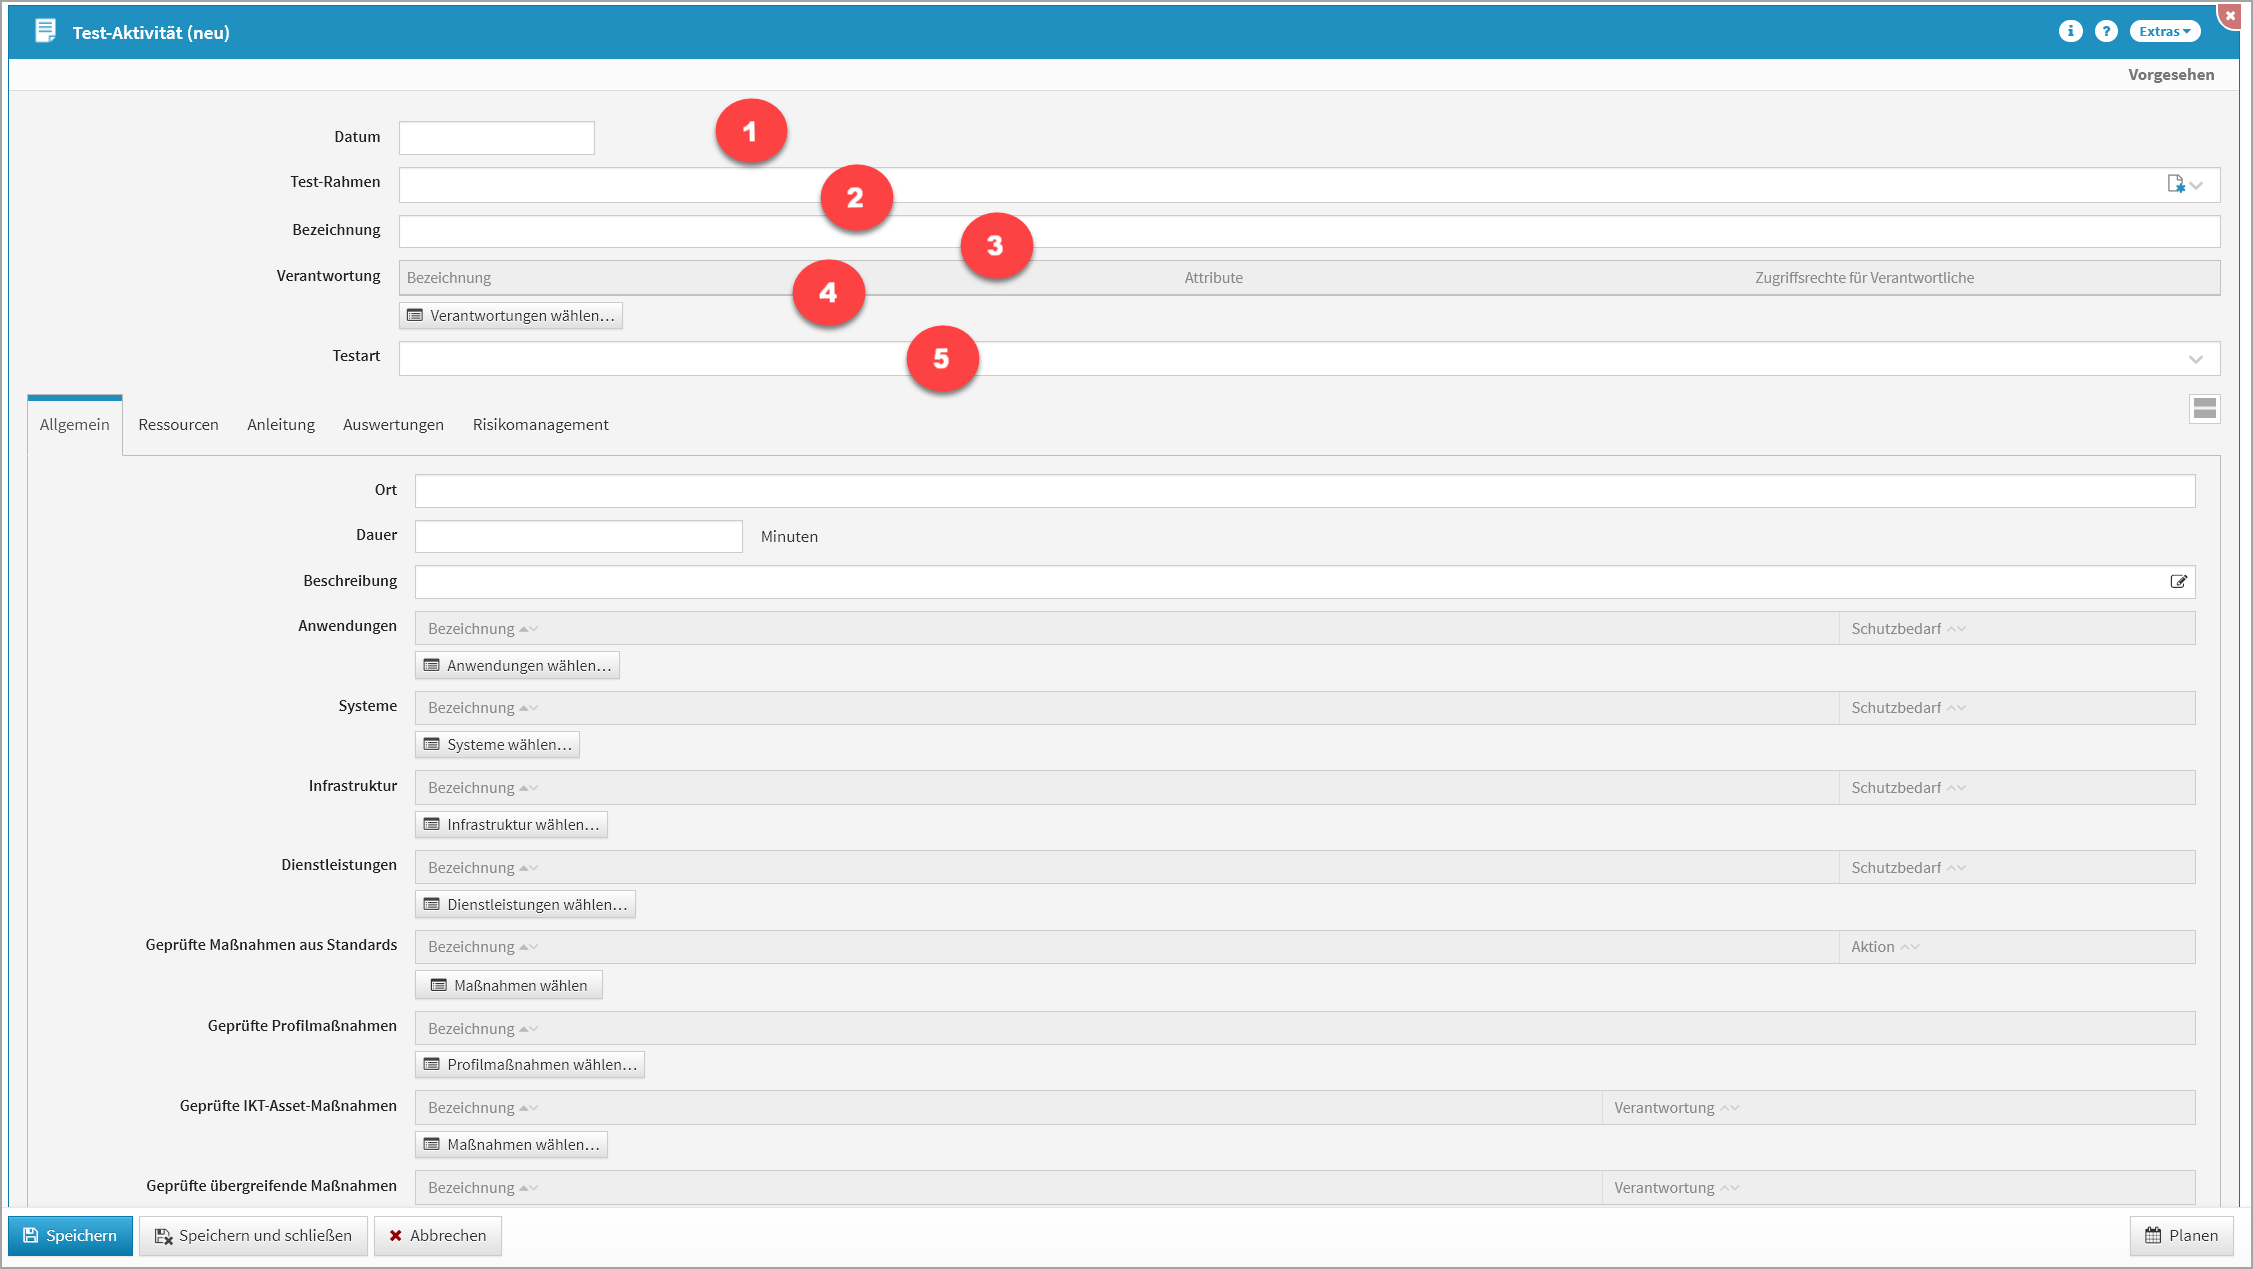Click Systeme wählen button
This screenshot has height=1269, width=2253.
click(x=497, y=745)
